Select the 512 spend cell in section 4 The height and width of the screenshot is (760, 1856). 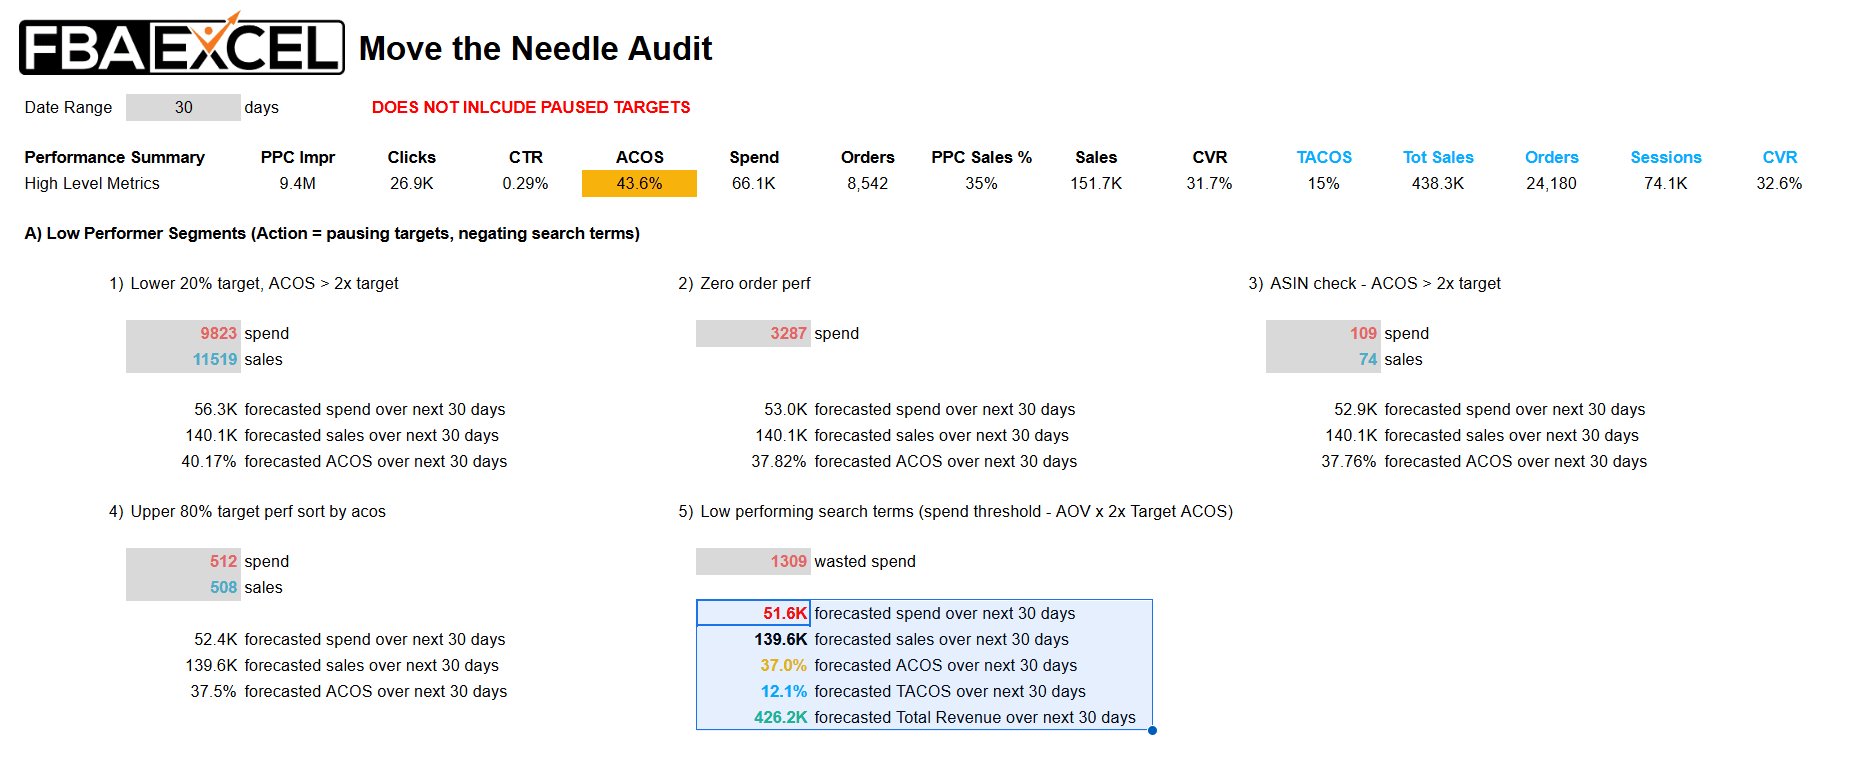pos(183,561)
